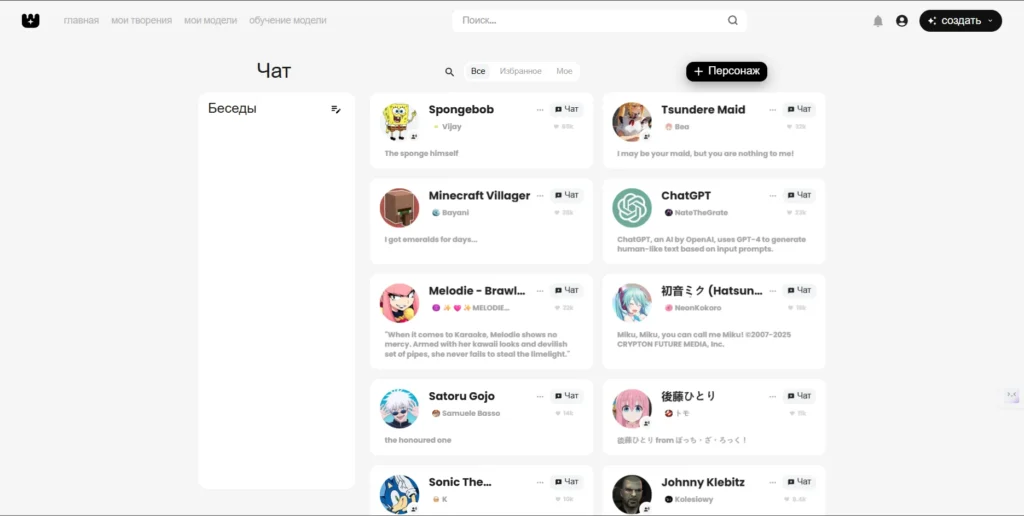Select the Все filter tab
The height and width of the screenshot is (516, 1024).
(x=478, y=71)
